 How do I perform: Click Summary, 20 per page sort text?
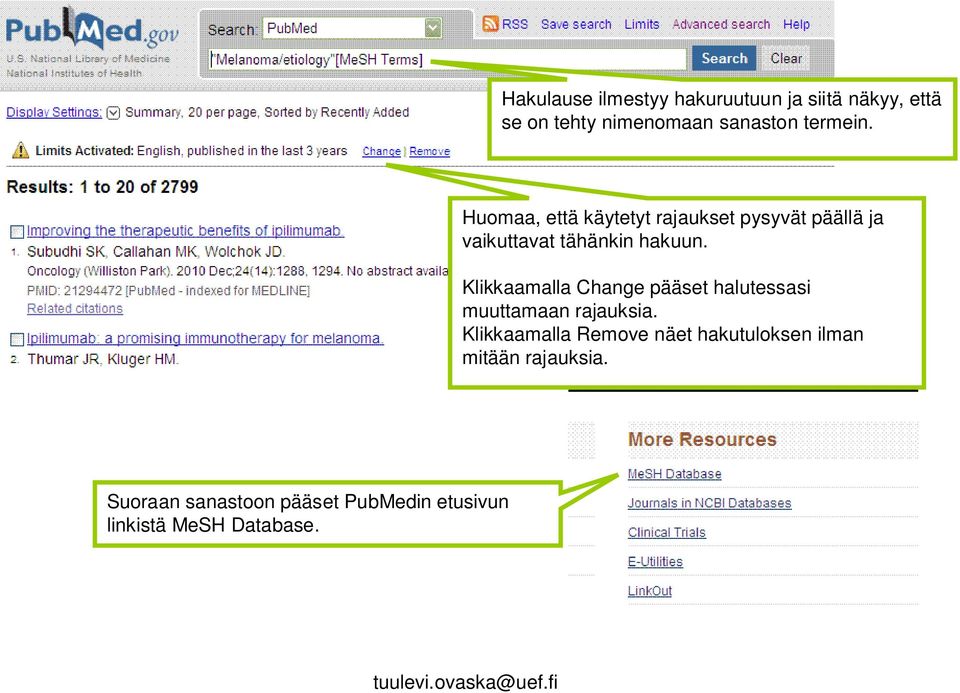267,113
